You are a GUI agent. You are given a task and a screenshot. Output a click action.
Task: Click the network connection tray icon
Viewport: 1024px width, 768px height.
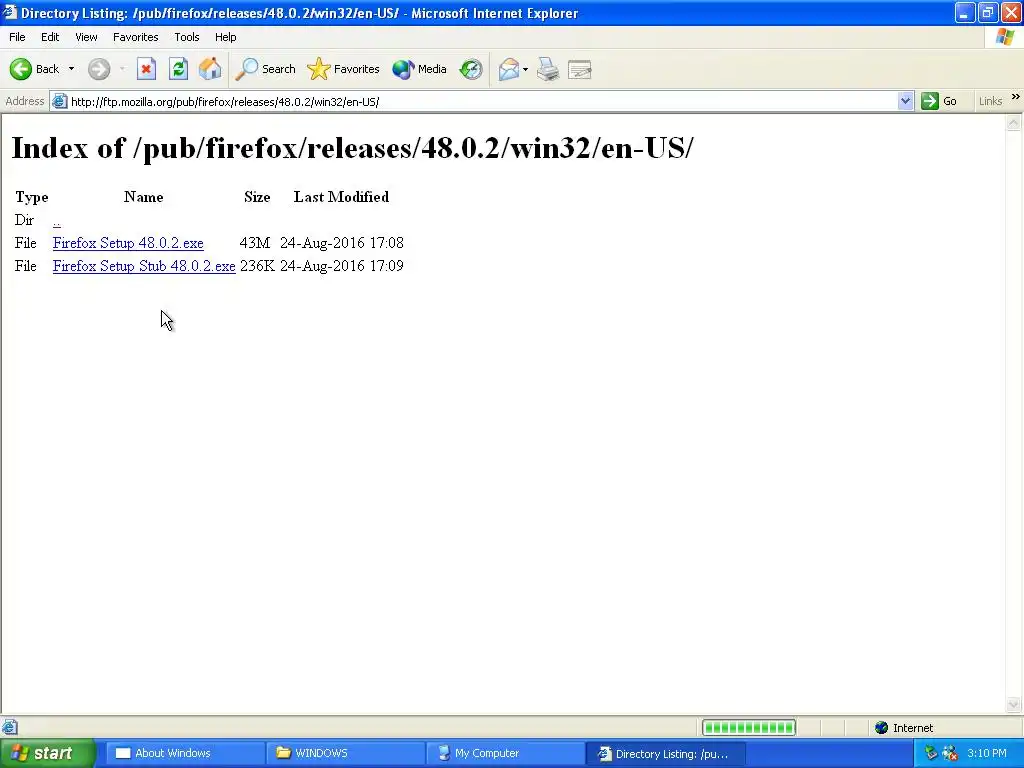(x=950, y=754)
